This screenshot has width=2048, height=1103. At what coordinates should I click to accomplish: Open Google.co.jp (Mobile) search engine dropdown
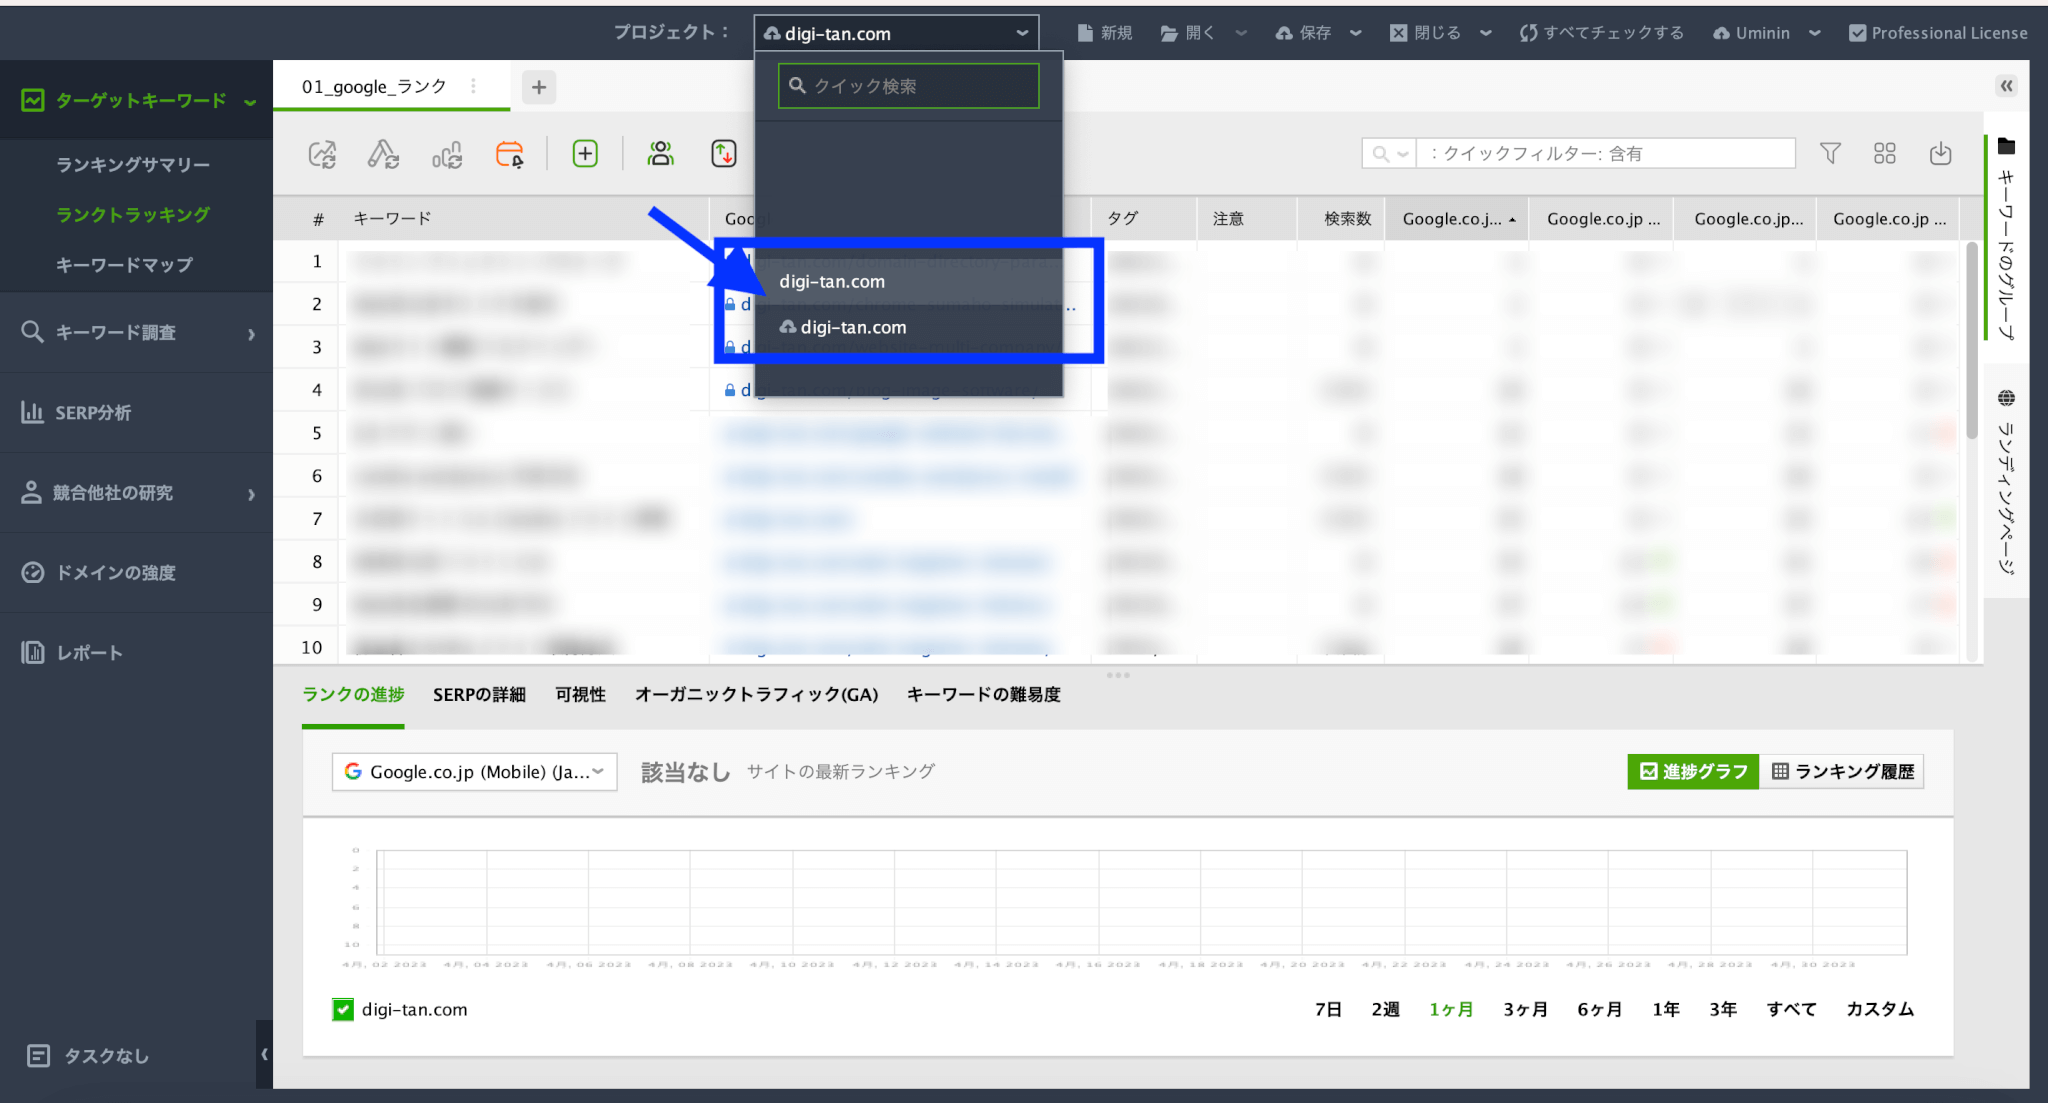pos(474,772)
